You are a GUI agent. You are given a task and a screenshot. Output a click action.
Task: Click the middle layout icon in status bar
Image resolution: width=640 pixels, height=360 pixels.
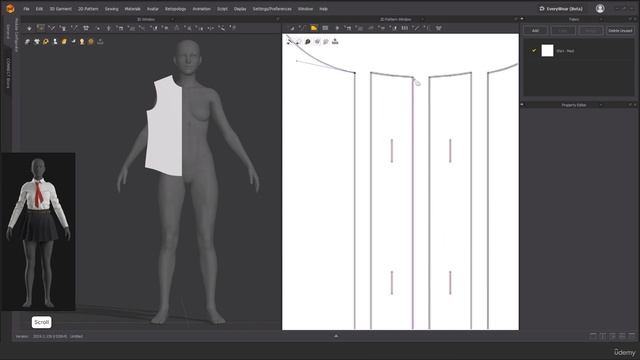[x=613, y=336]
